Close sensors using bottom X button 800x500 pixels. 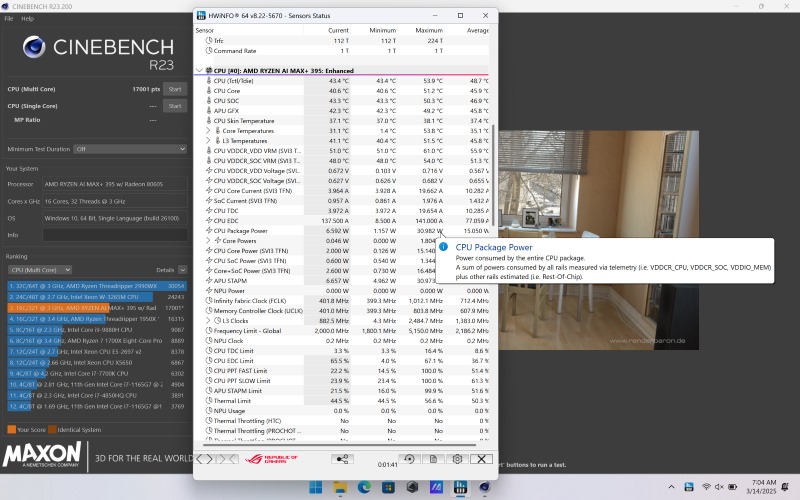(x=481, y=459)
